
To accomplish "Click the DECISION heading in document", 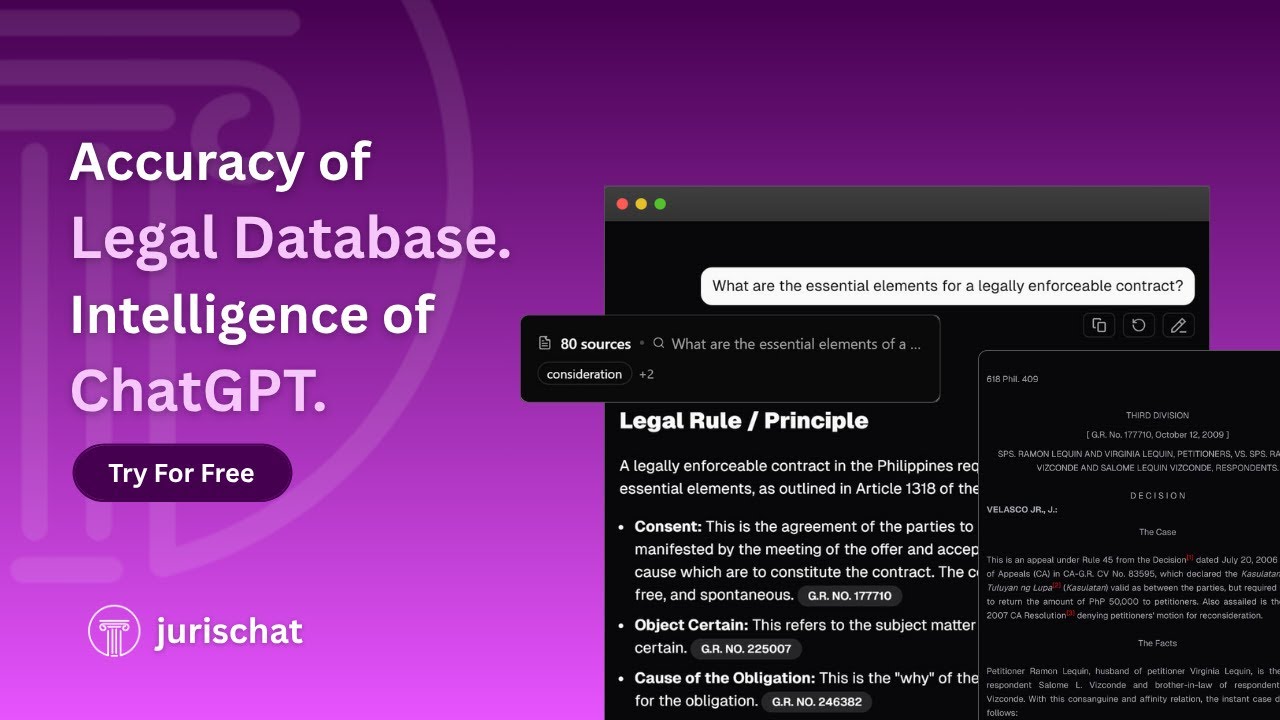I will pyautogui.click(x=1158, y=495).
